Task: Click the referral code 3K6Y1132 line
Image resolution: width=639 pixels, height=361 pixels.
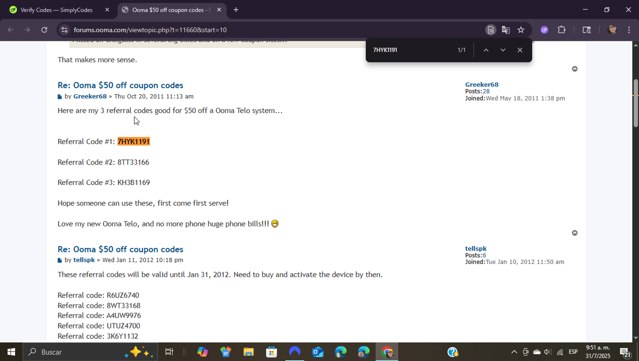Action: click(98, 336)
